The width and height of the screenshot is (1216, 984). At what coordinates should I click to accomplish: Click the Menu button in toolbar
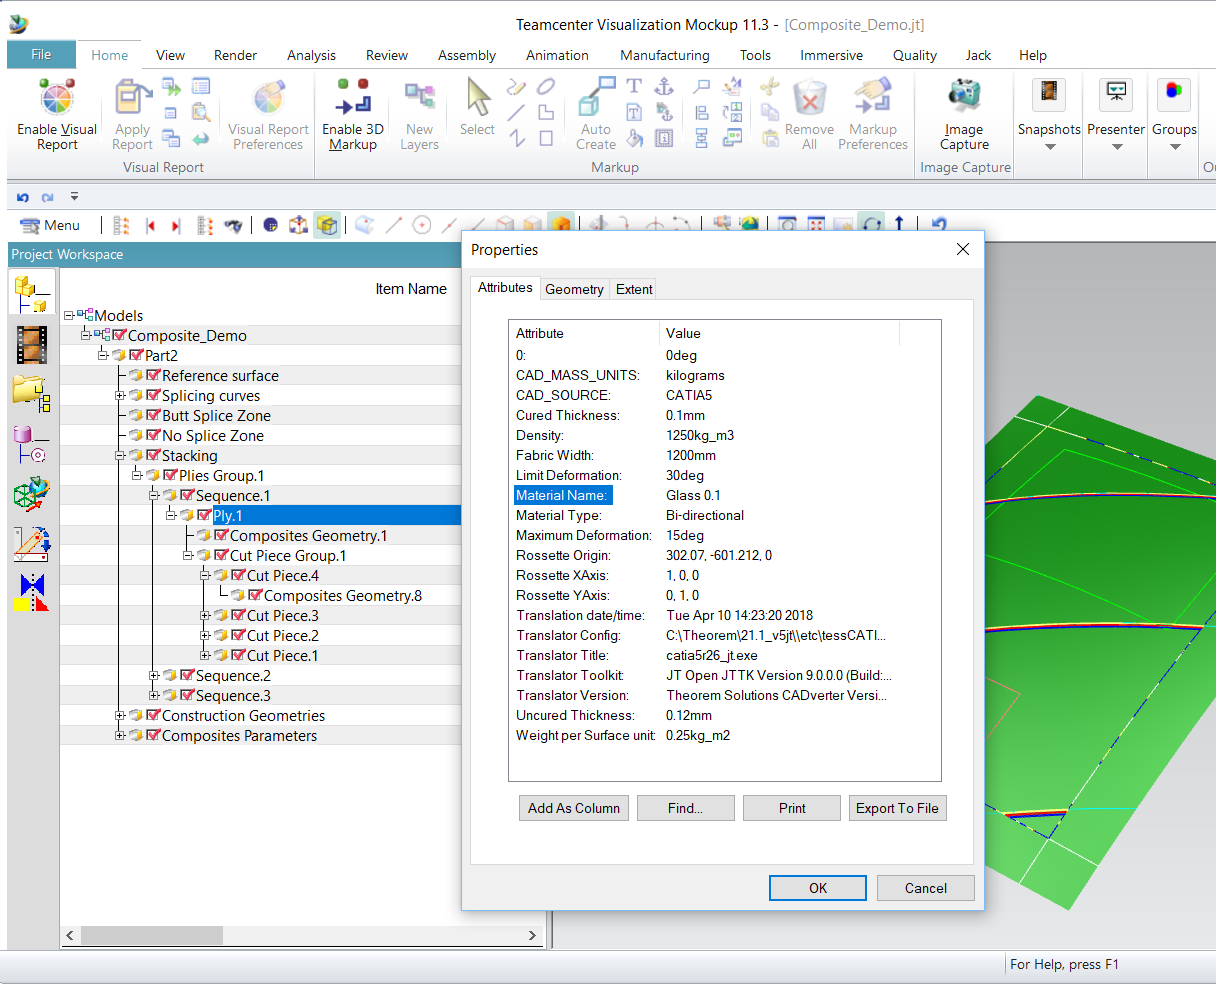coord(50,225)
